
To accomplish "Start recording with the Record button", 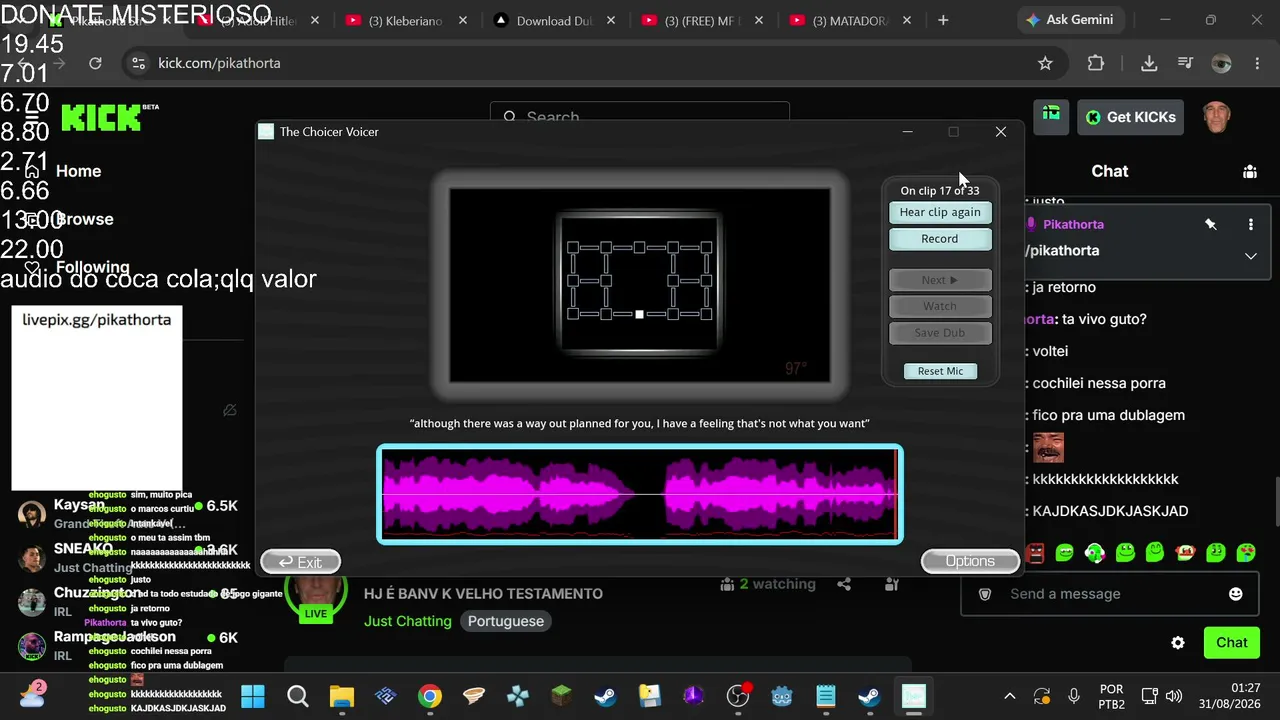I will [x=940, y=239].
